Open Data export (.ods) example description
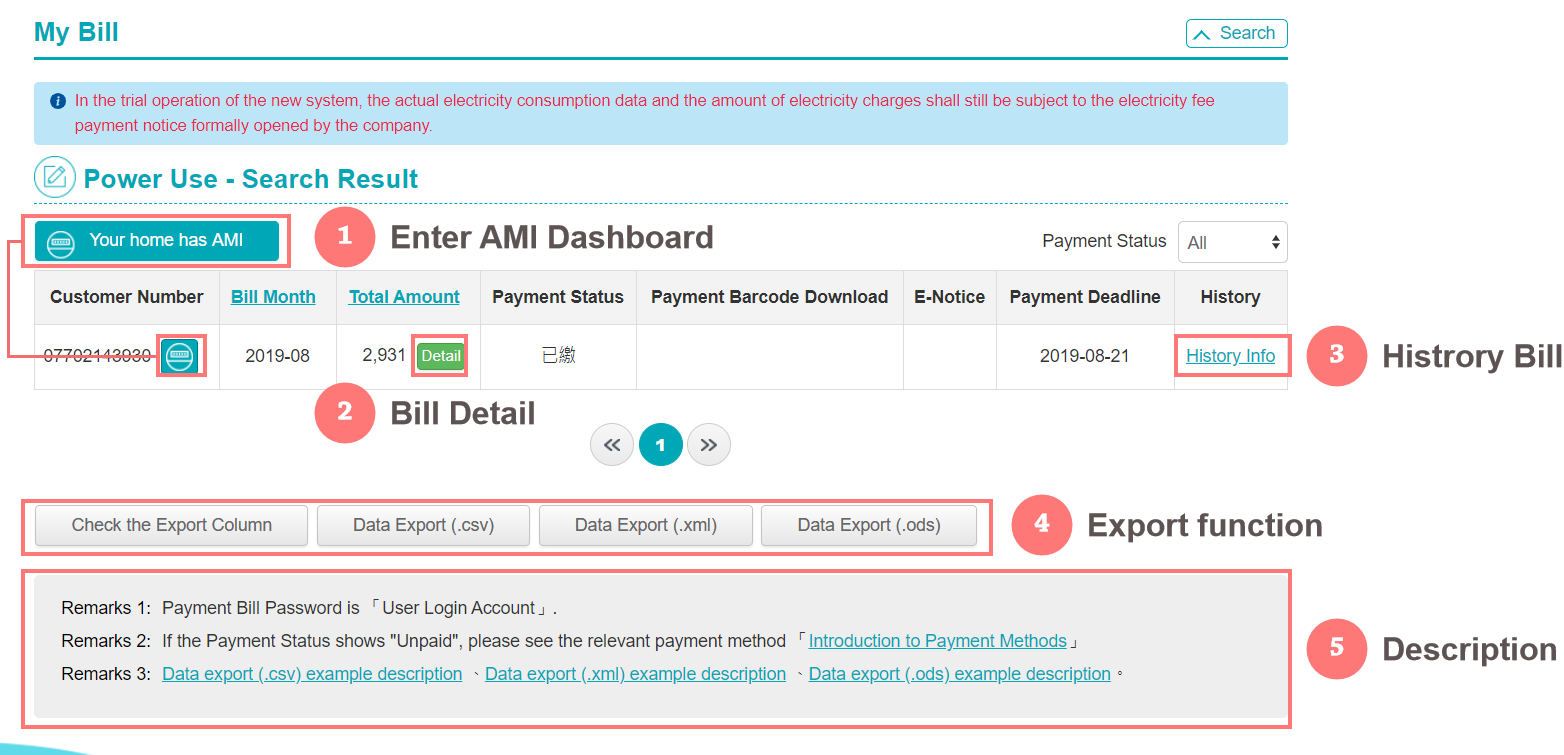Viewport: 1564px width, 755px height. click(959, 674)
